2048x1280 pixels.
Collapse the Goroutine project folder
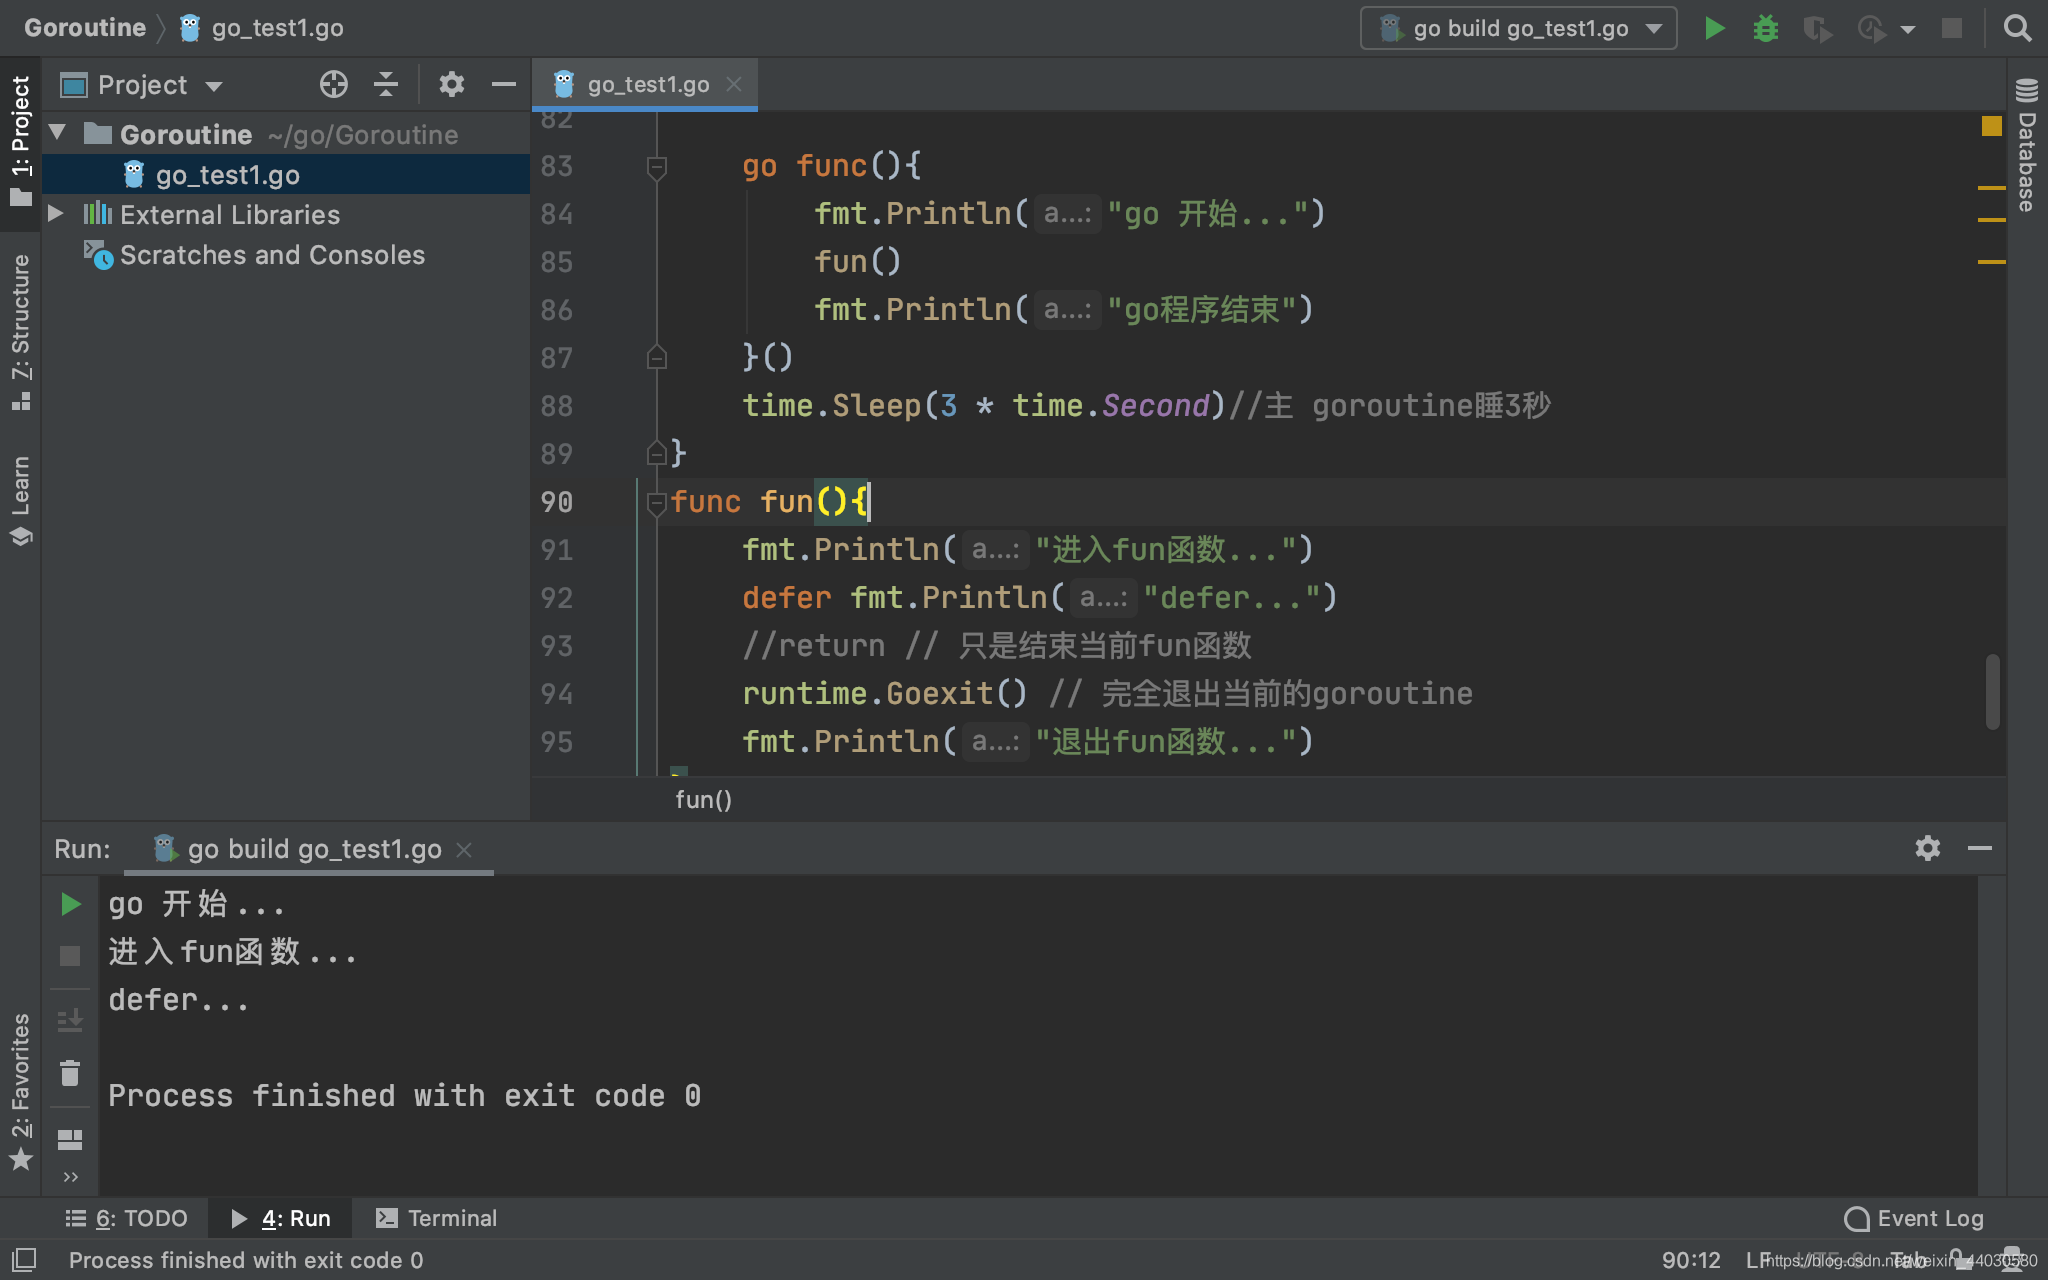point(57,132)
